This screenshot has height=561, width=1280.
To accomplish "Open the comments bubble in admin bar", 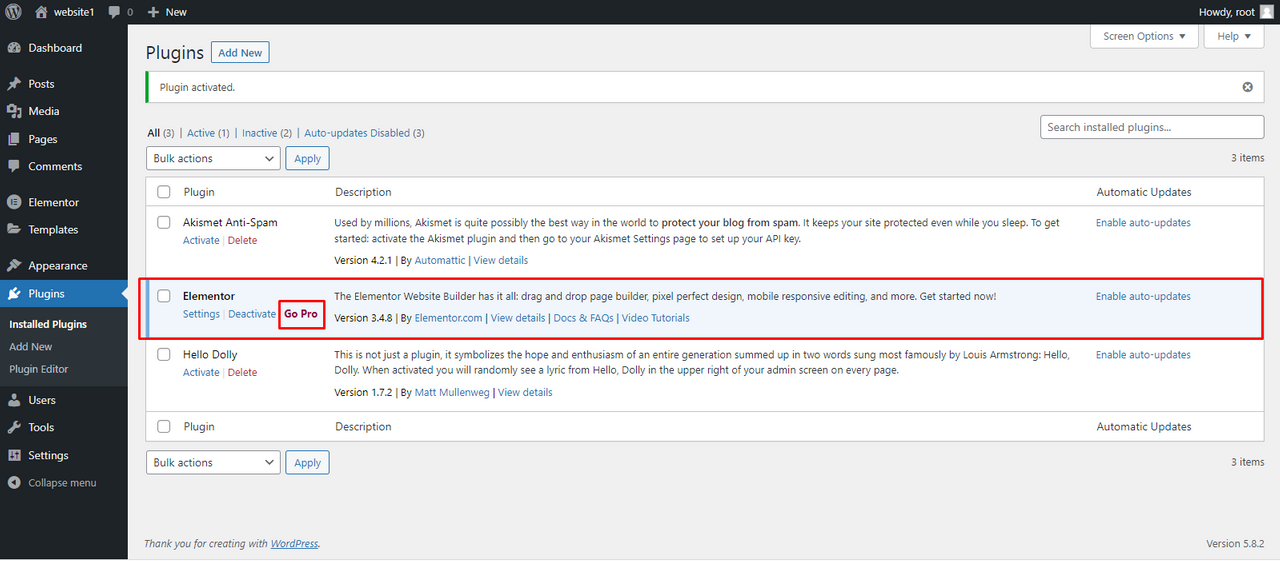I will [x=113, y=12].
